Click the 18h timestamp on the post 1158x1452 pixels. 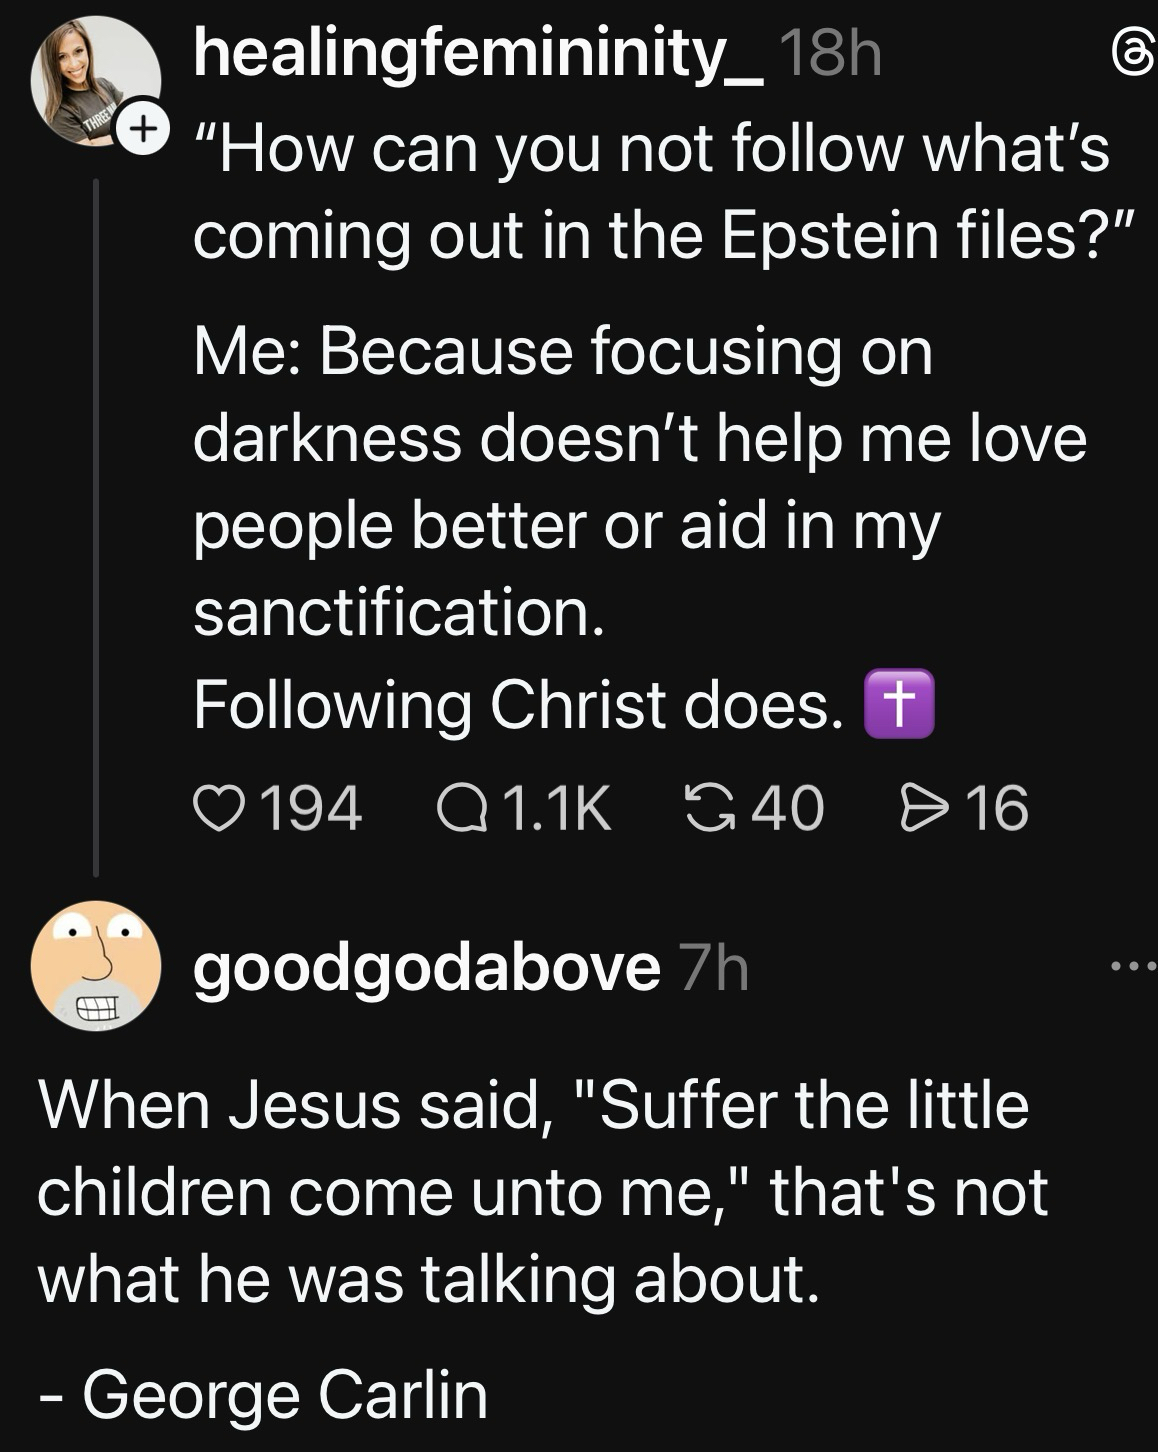point(829,55)
